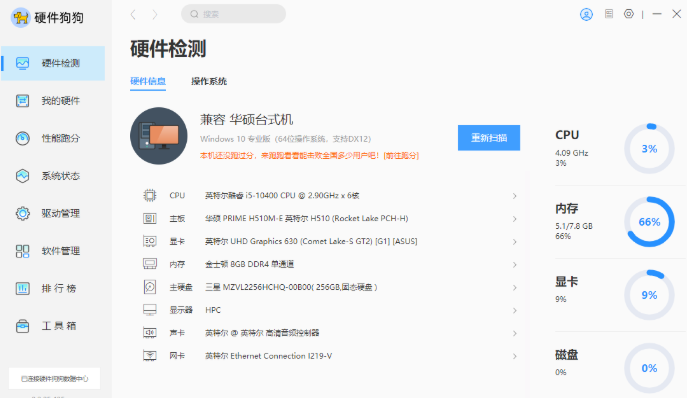The height and width of the screenshot is (398, 687).
Task: Expand the i5-10400 CPU row chevron
Action: (515, 196)
